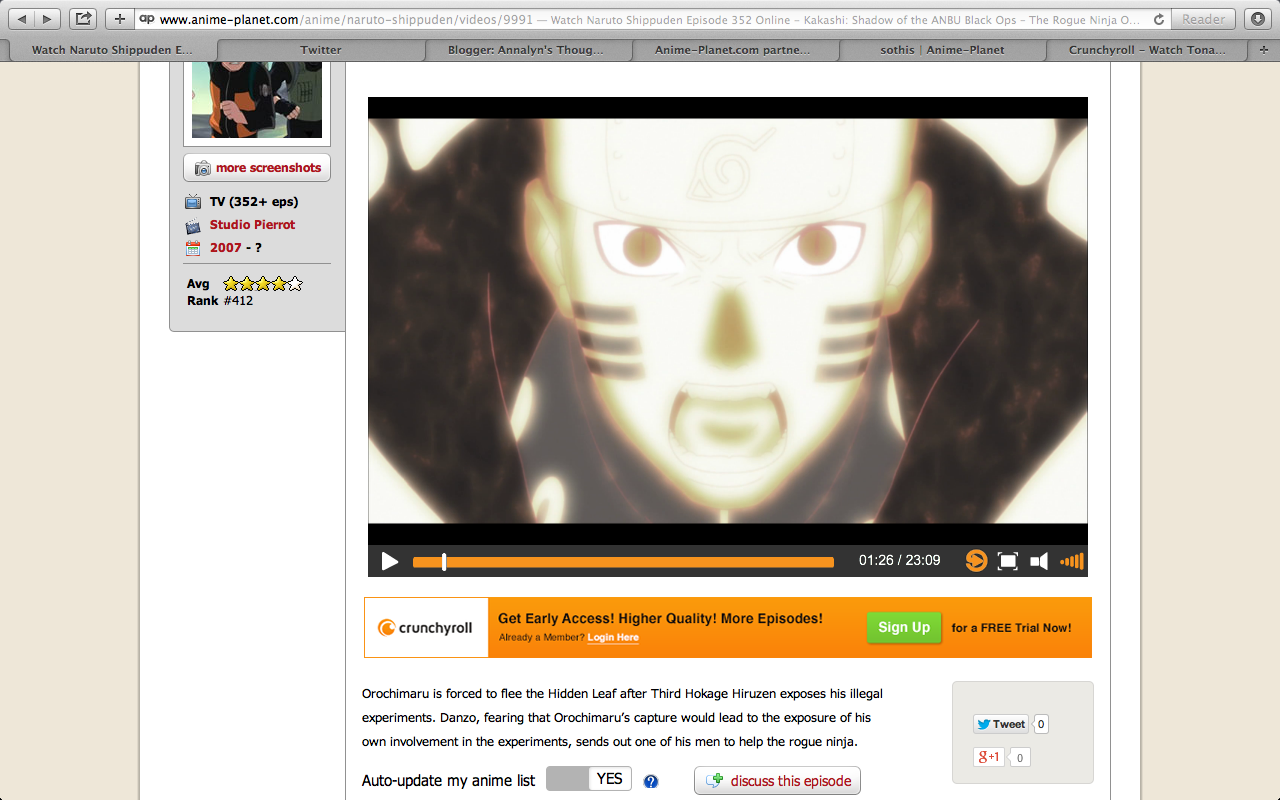Tweet this episode
Image resolution: width=1280 pixels, height=800 pixels.
[1000, 724]
